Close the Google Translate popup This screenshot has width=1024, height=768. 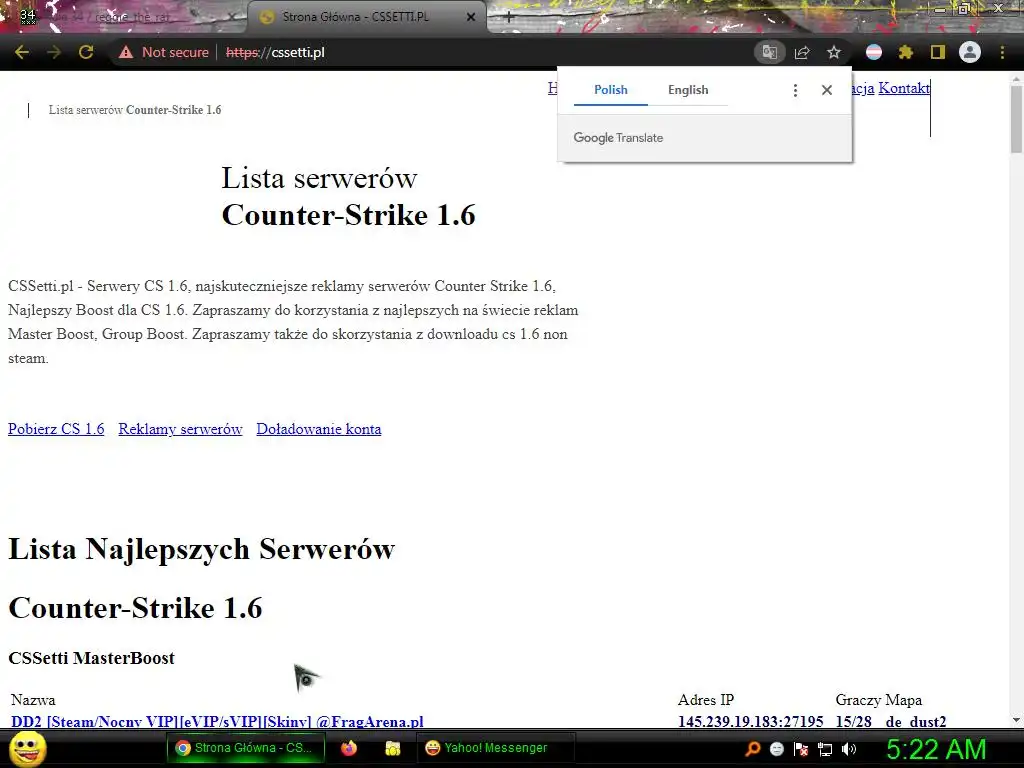(827, 90)
